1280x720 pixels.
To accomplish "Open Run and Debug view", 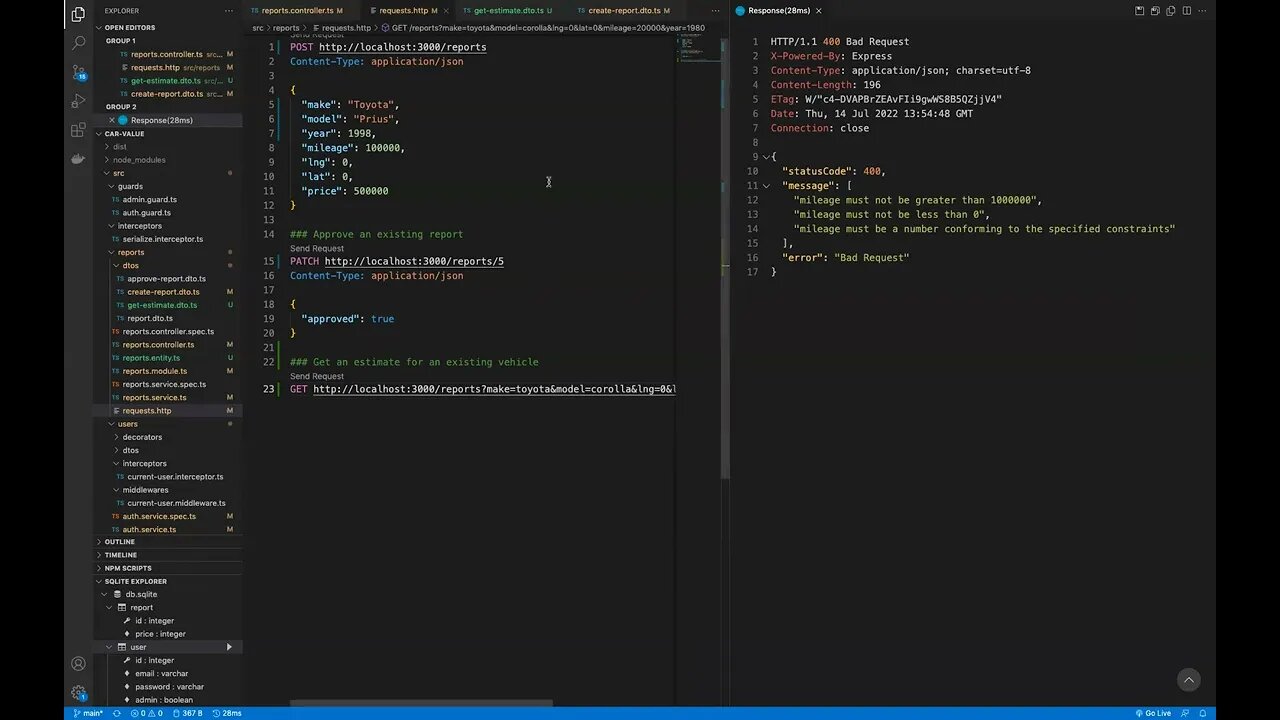I will [x=78, y=101].
